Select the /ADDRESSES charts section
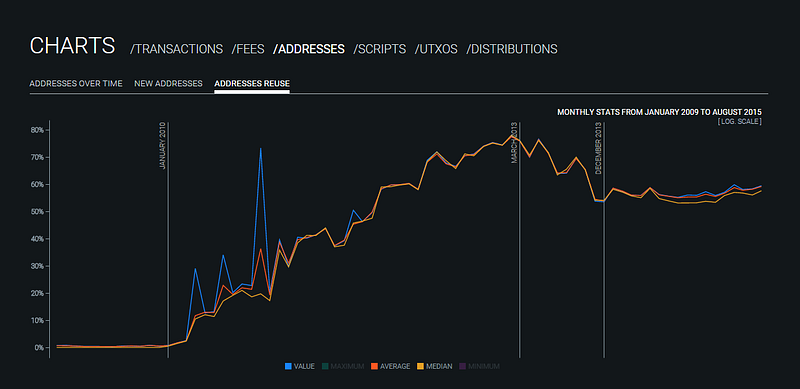This screenshot has height=389, width=800. pos(309,49)
